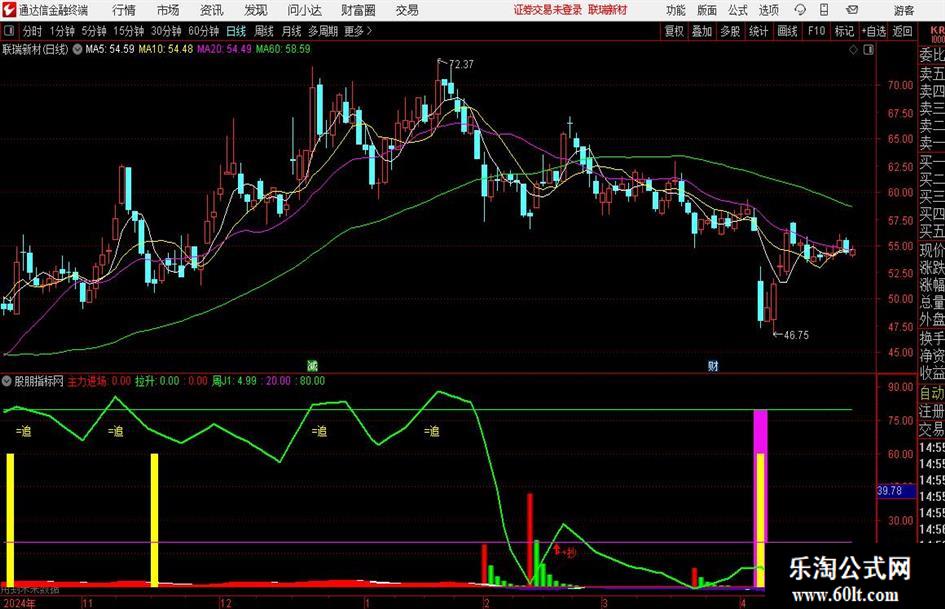The width and height of the screenshot is (945, 609).
Task: Open the round dropdown icon next to 联瑞新材(日线)
Action: click(77, 49)
